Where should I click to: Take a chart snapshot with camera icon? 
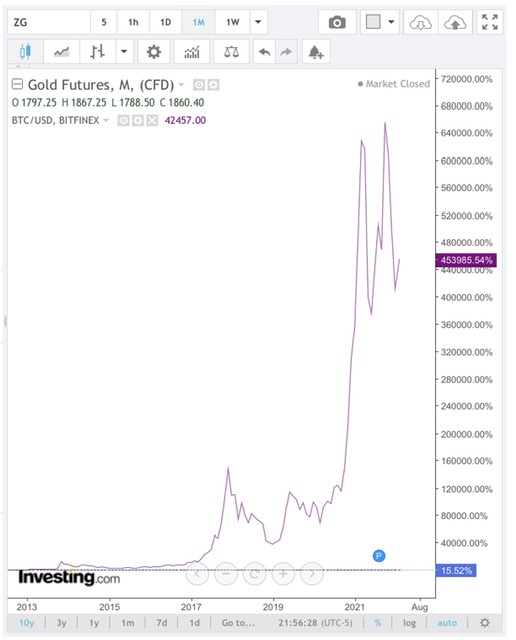coord(337,22)
